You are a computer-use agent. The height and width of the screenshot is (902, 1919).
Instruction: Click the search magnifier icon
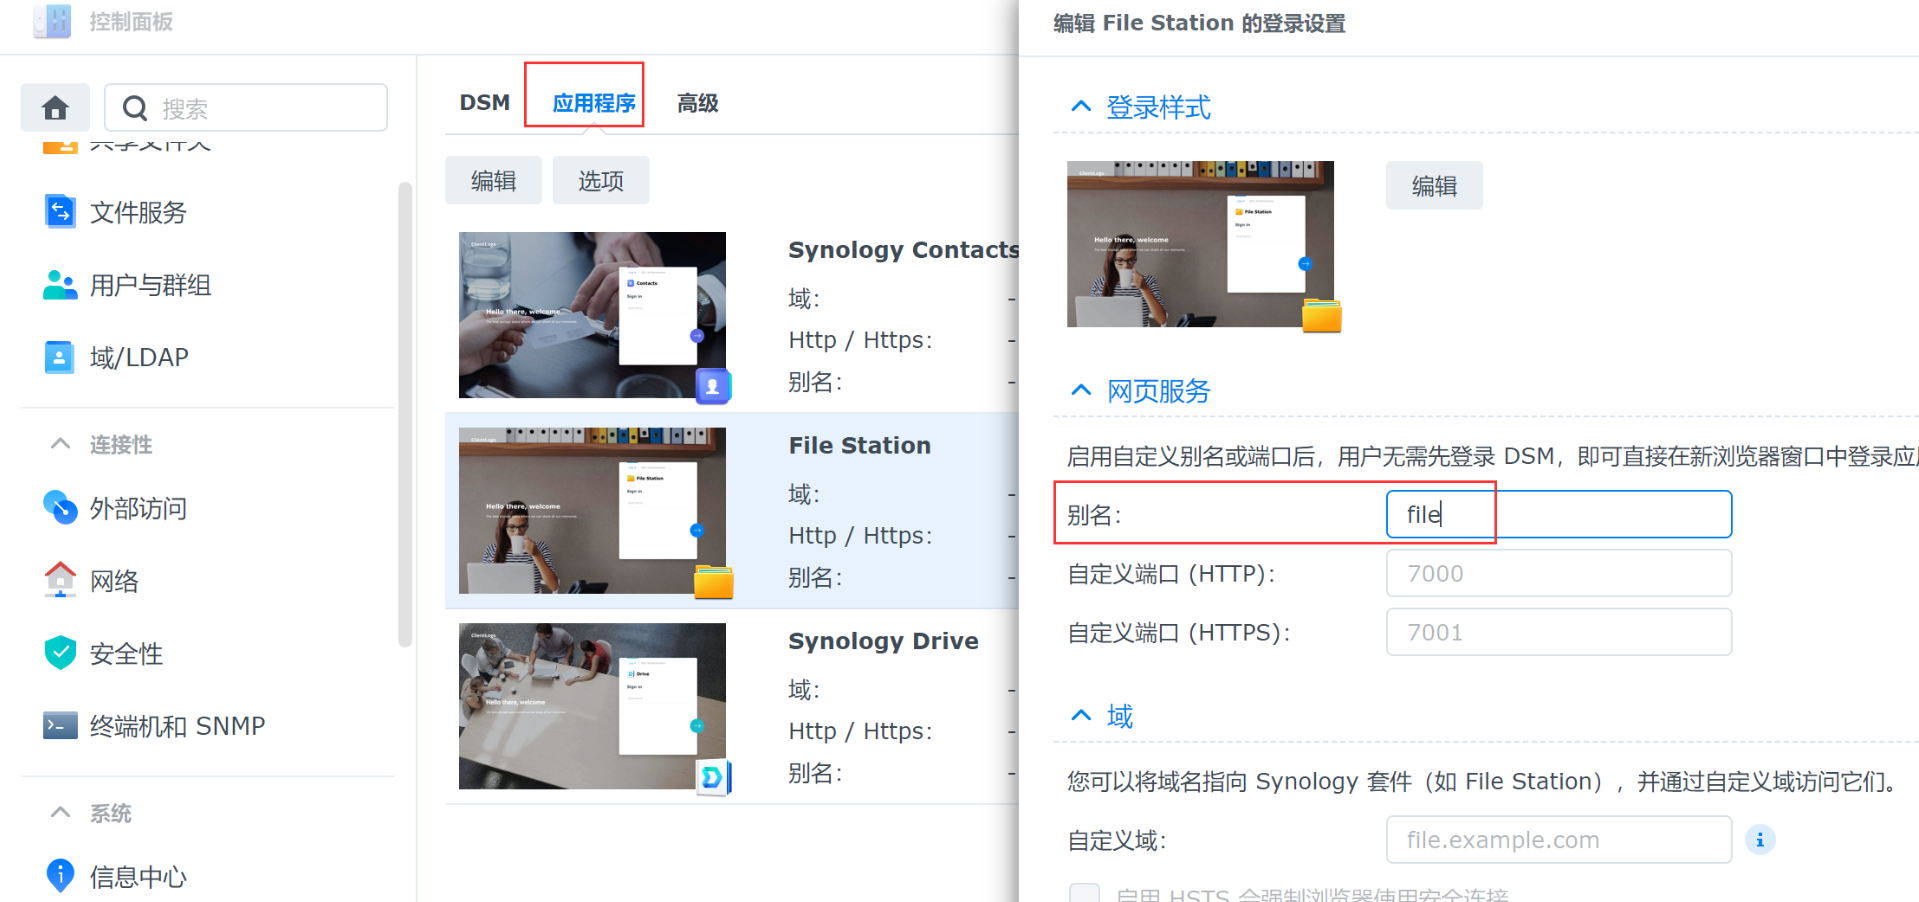click(135, 108)
